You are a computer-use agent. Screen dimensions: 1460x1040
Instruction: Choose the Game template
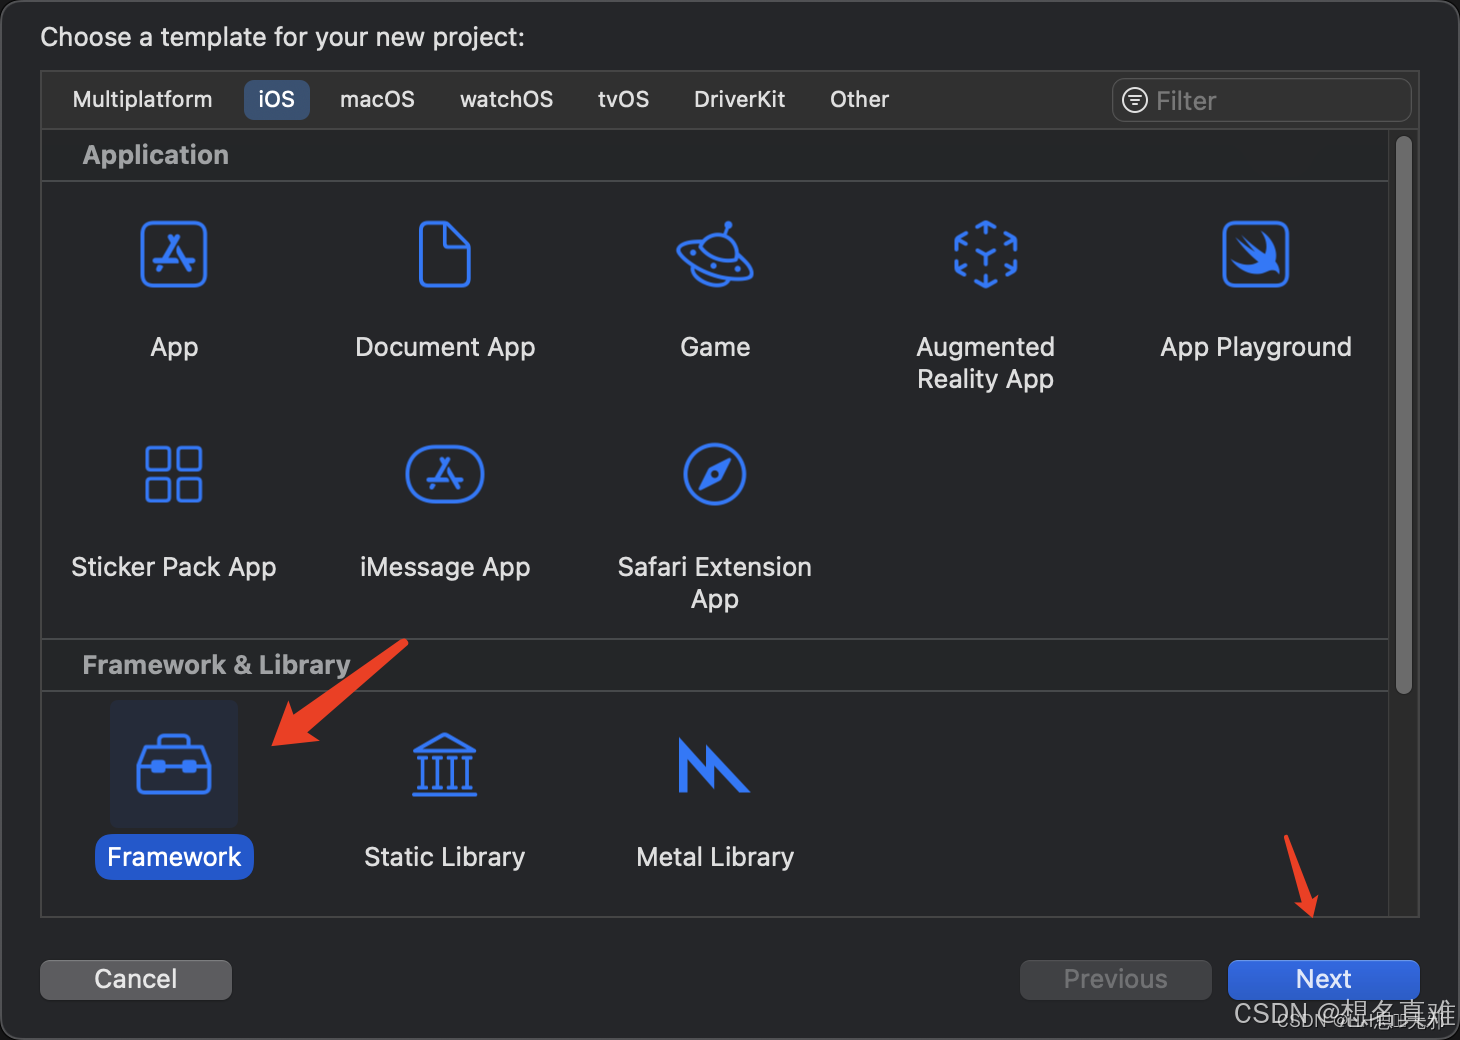coord(714,255)
